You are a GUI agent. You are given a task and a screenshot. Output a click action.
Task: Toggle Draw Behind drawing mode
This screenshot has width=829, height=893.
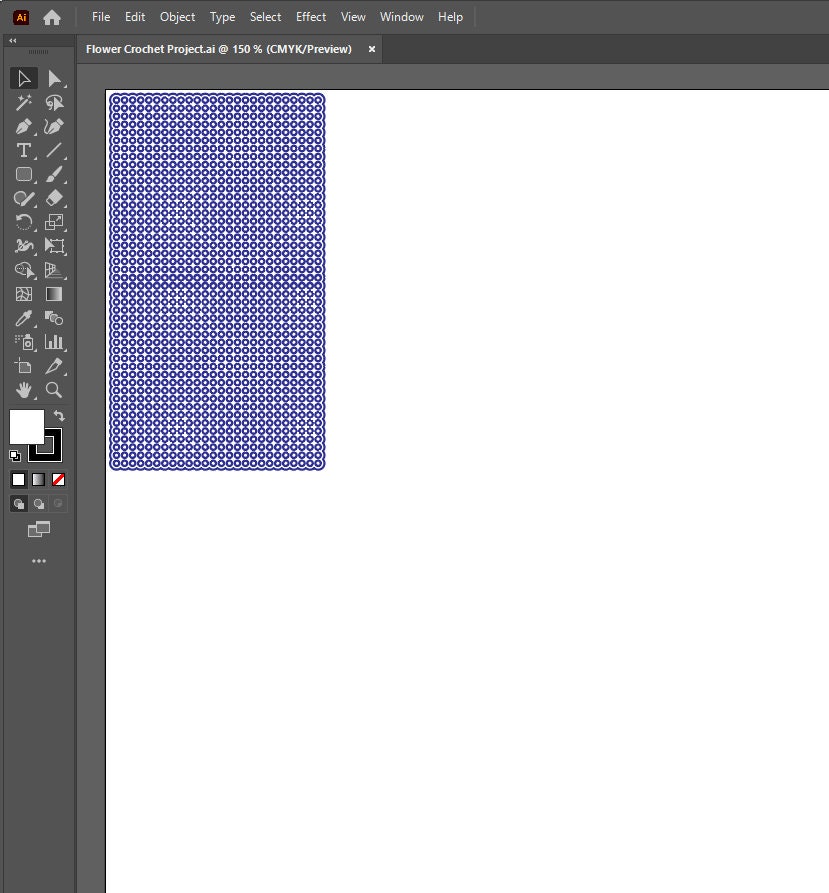click(38, 503)
